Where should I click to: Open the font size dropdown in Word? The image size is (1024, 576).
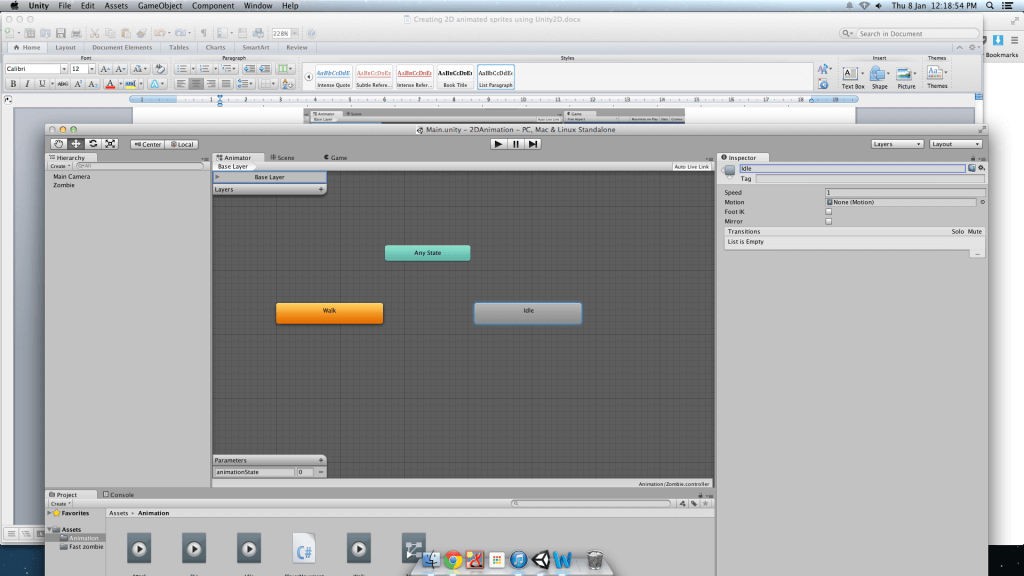pos(91,69)
